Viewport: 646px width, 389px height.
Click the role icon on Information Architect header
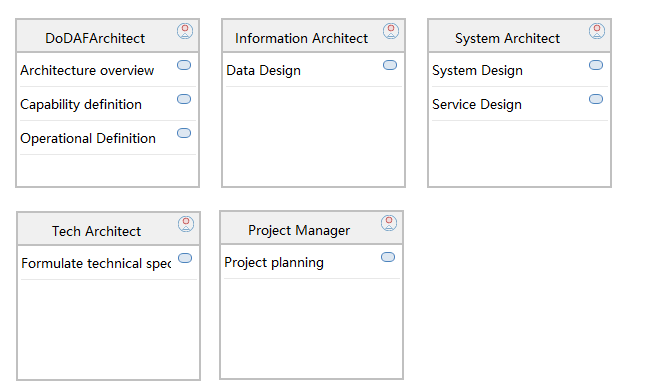coord(391,31)
